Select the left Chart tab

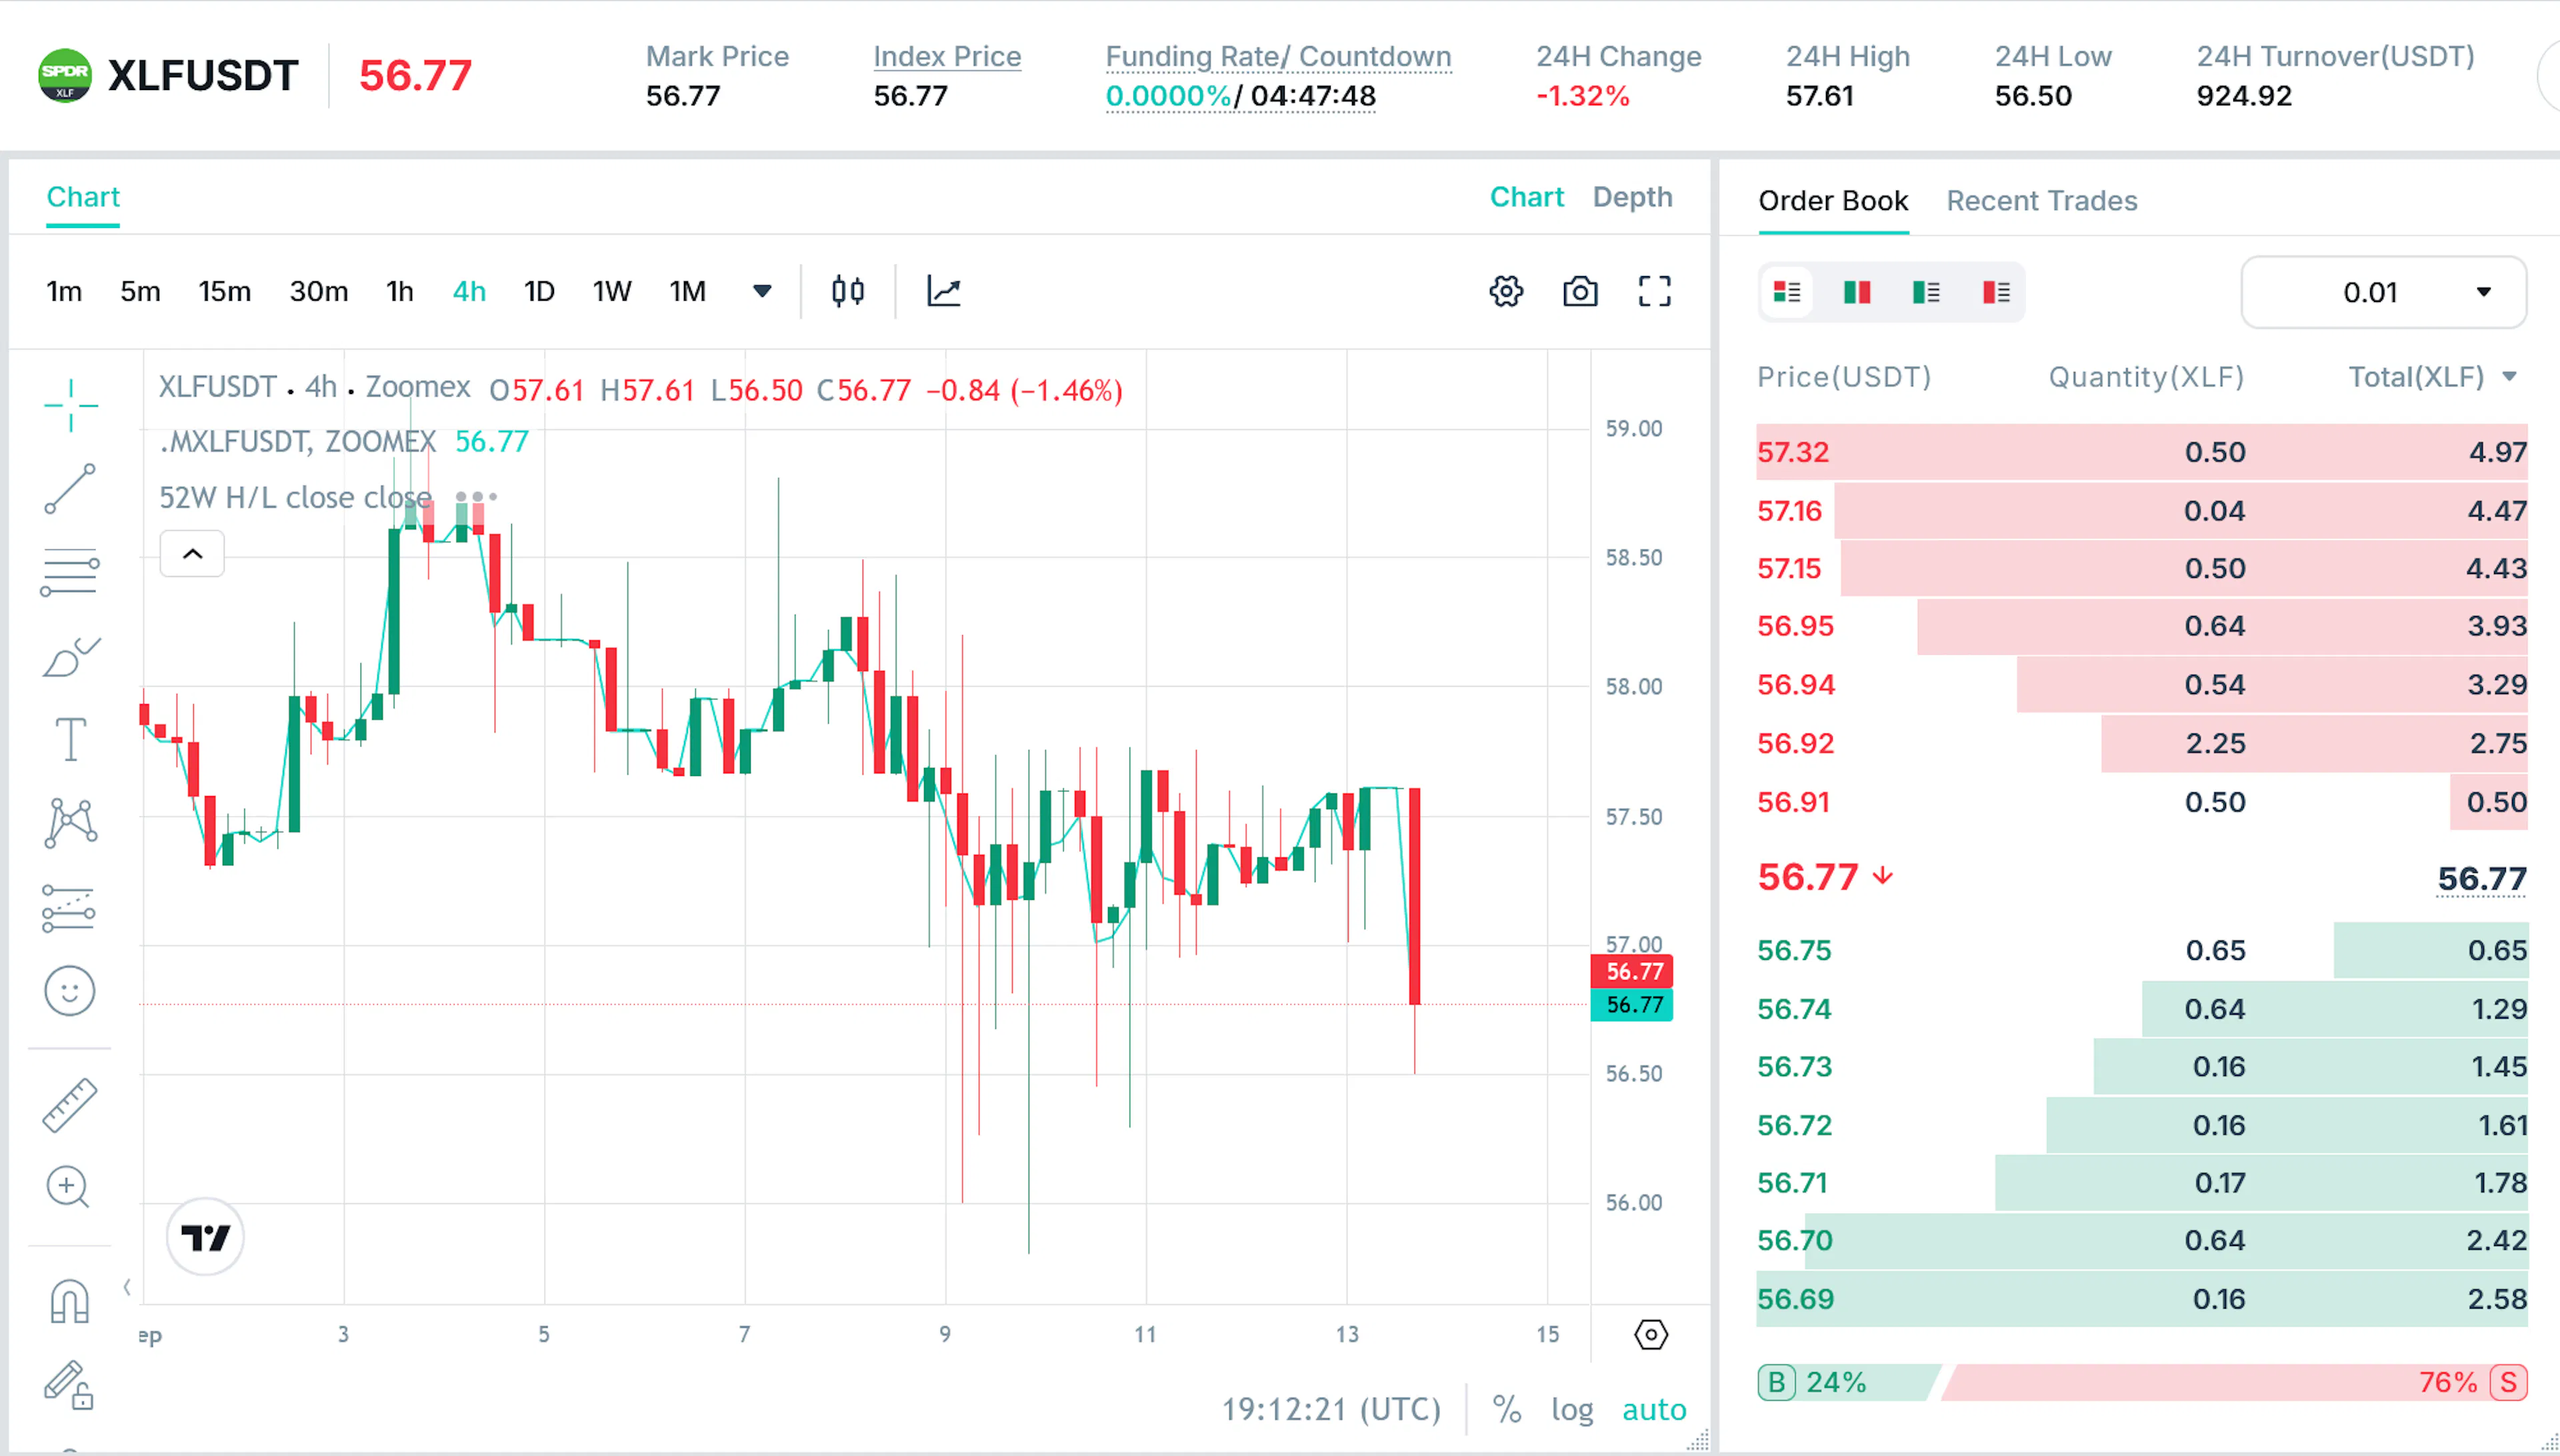[x=83, y=197]
